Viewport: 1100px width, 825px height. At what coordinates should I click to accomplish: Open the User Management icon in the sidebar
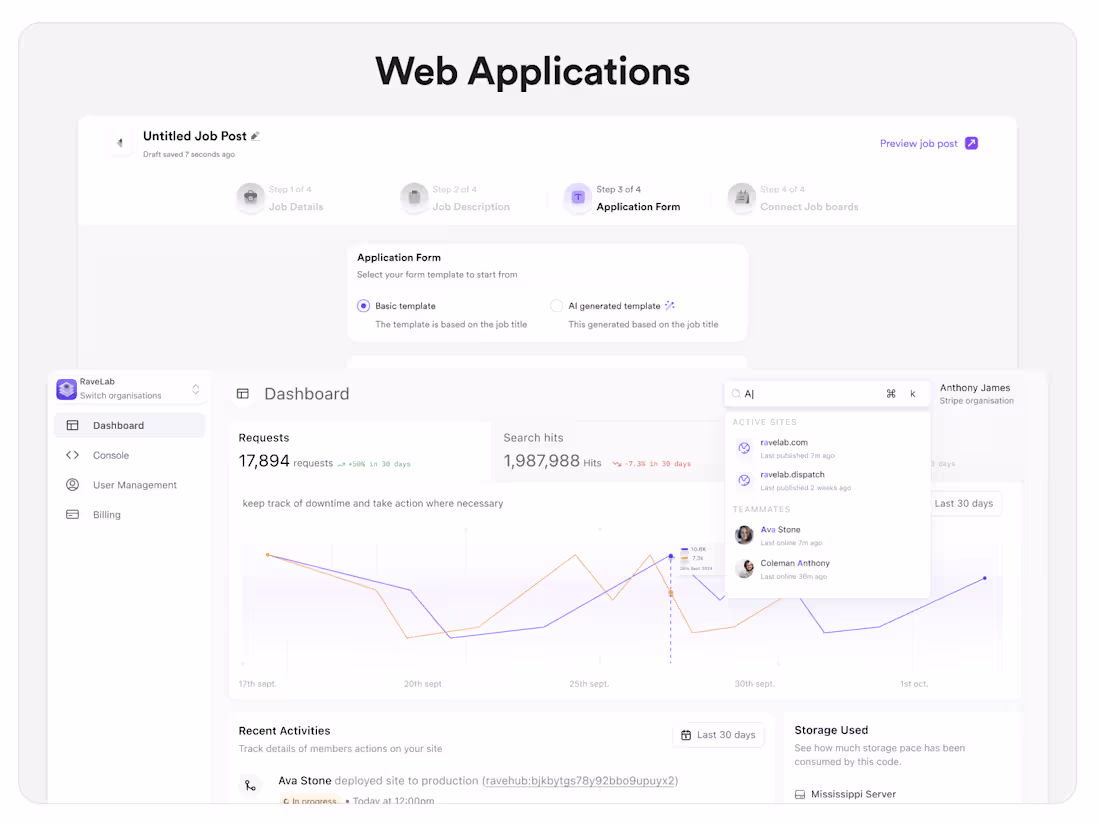point(70,485)
